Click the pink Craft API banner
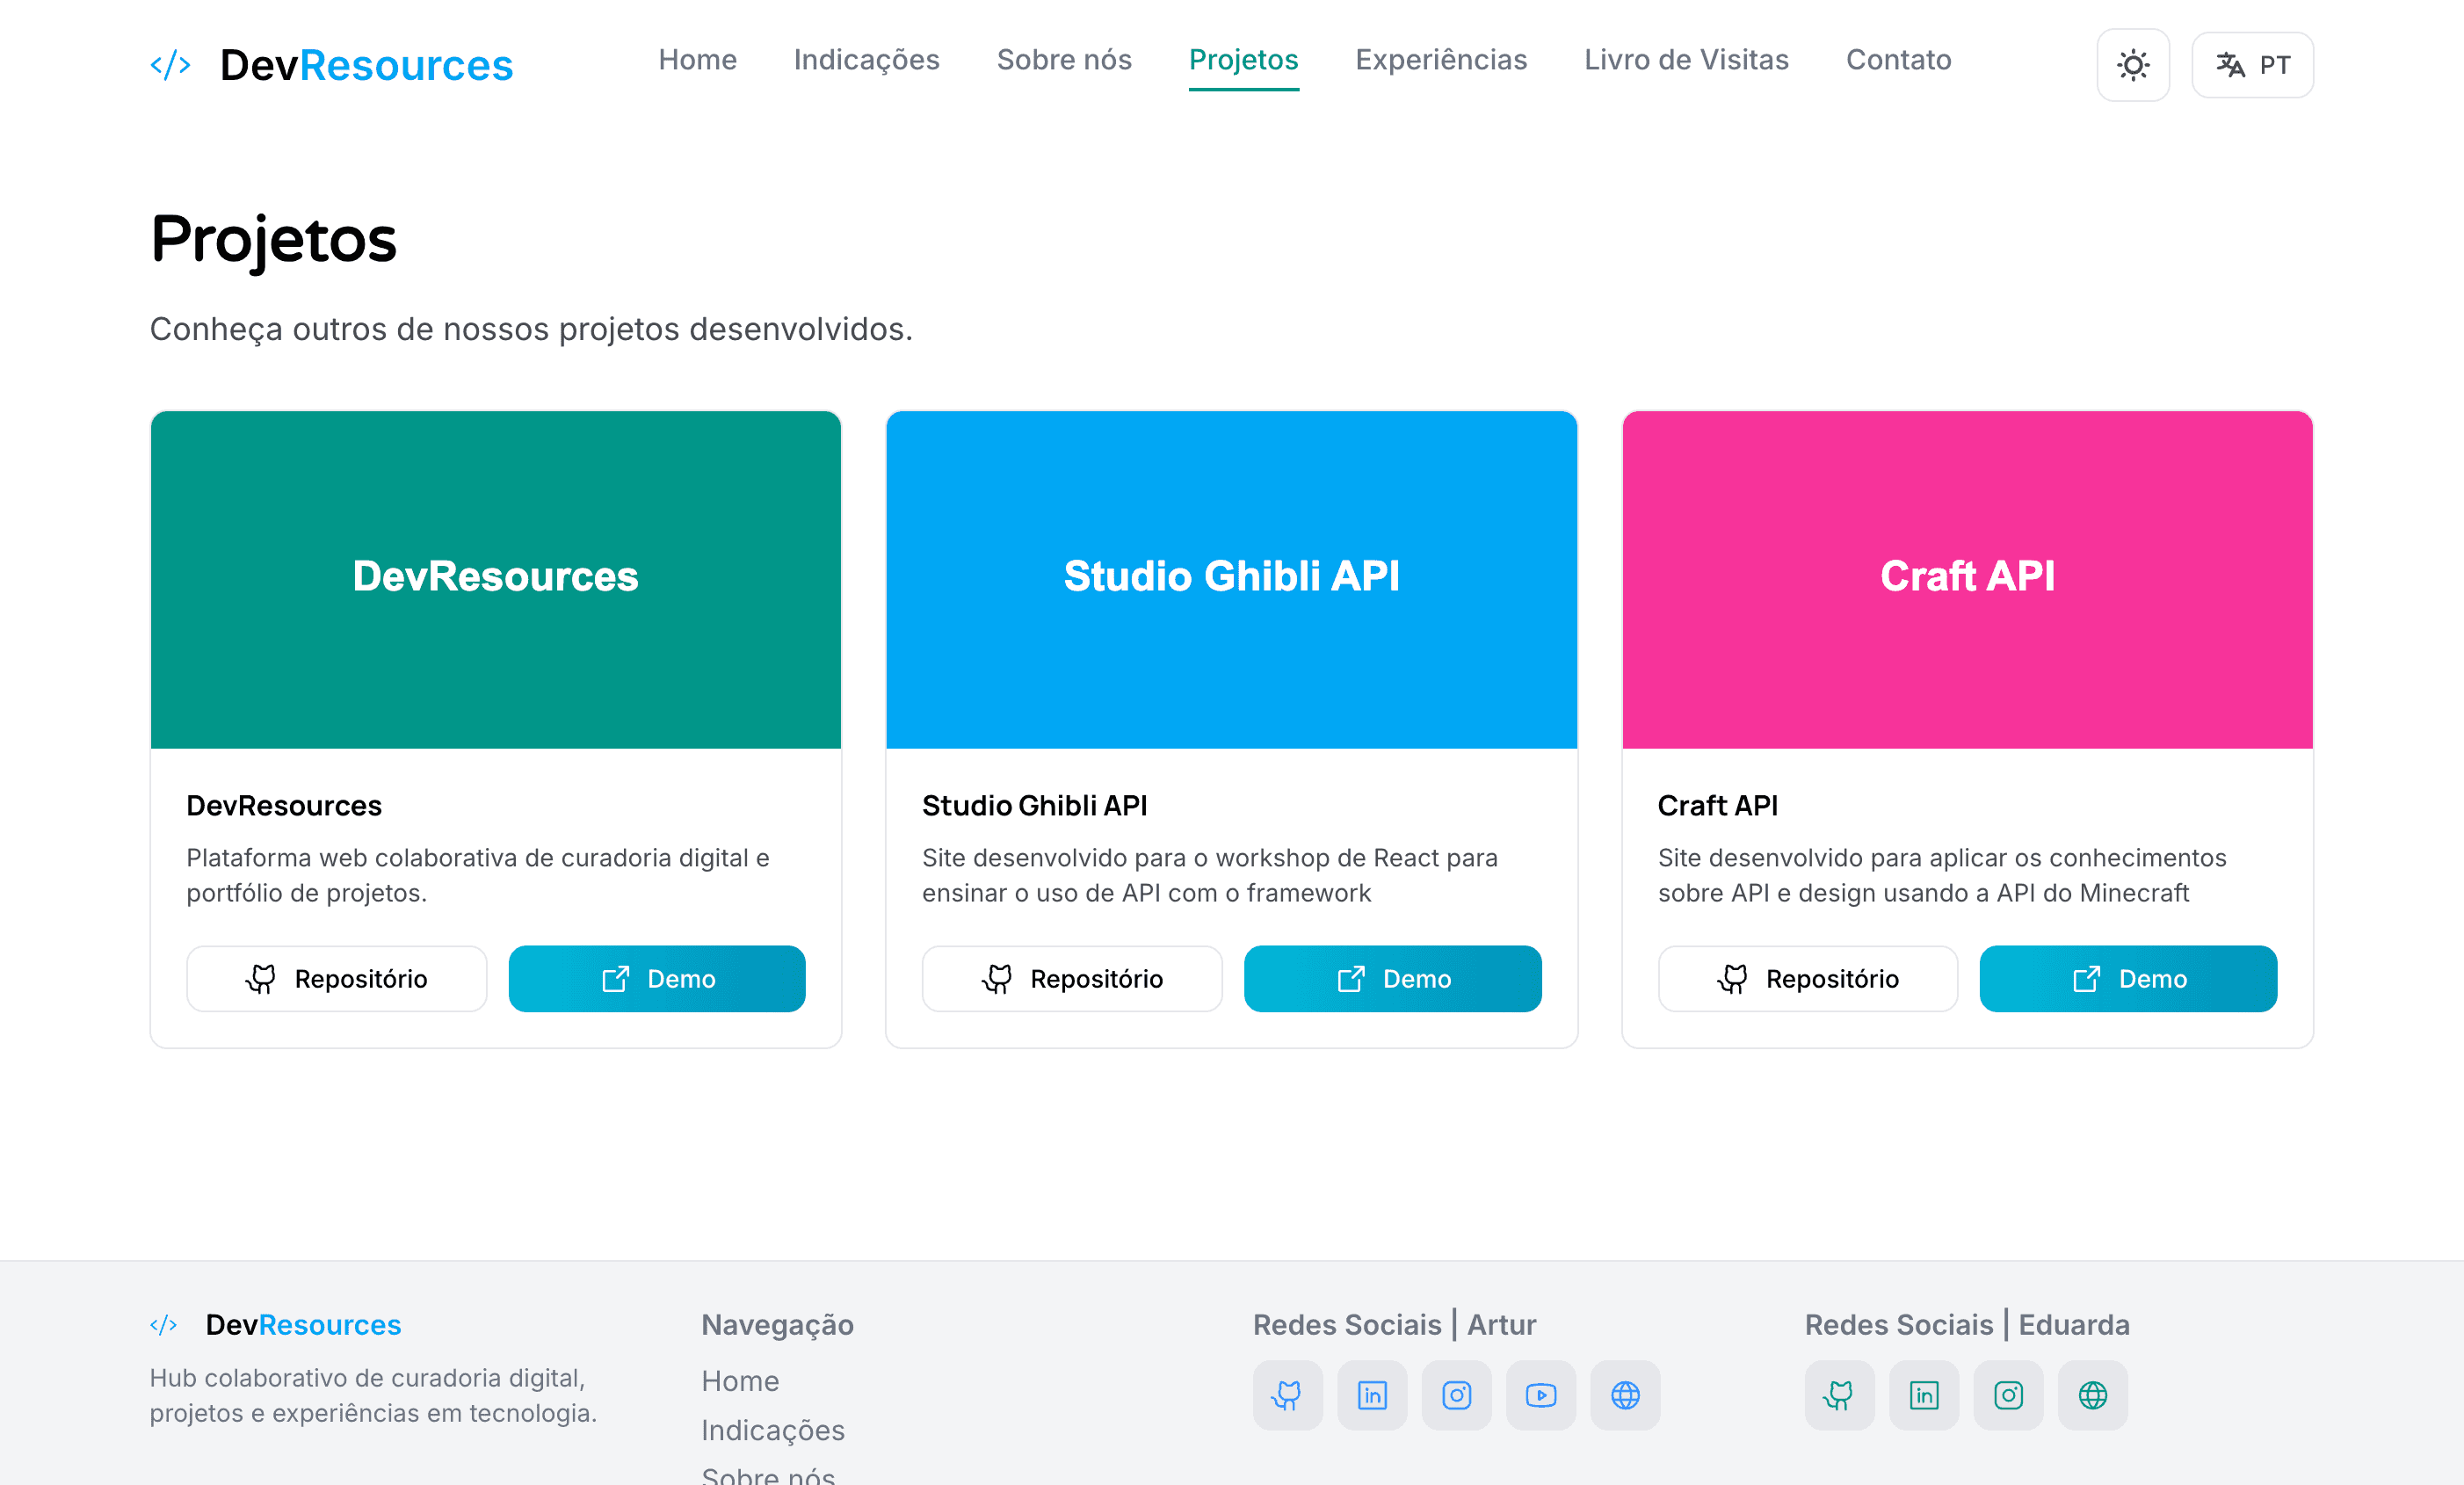Screen dimensions: 2464x1485 click(1967, 579)
